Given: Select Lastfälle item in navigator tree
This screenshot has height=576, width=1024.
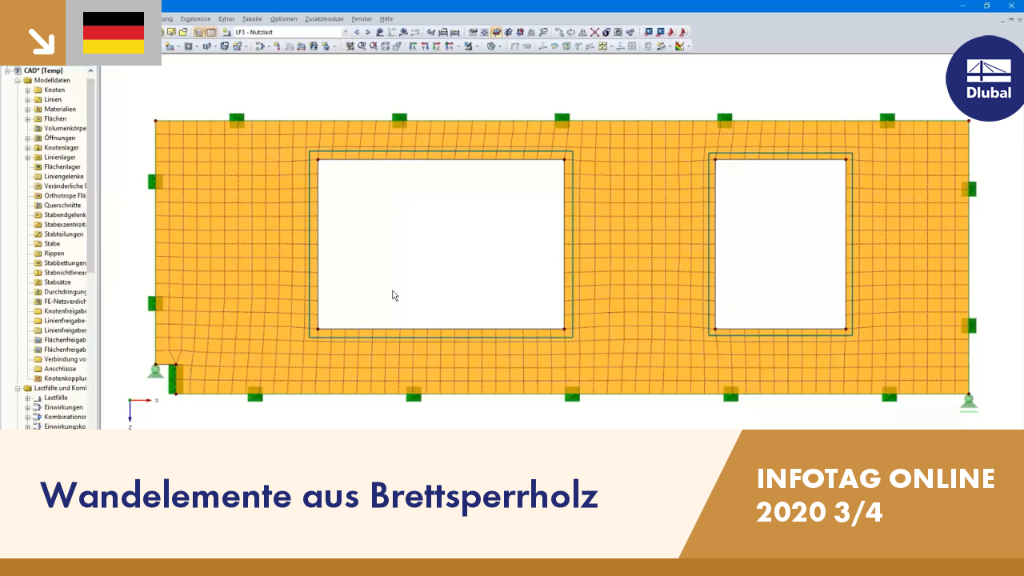Looking at the screenshot, I should coord(56,398).
